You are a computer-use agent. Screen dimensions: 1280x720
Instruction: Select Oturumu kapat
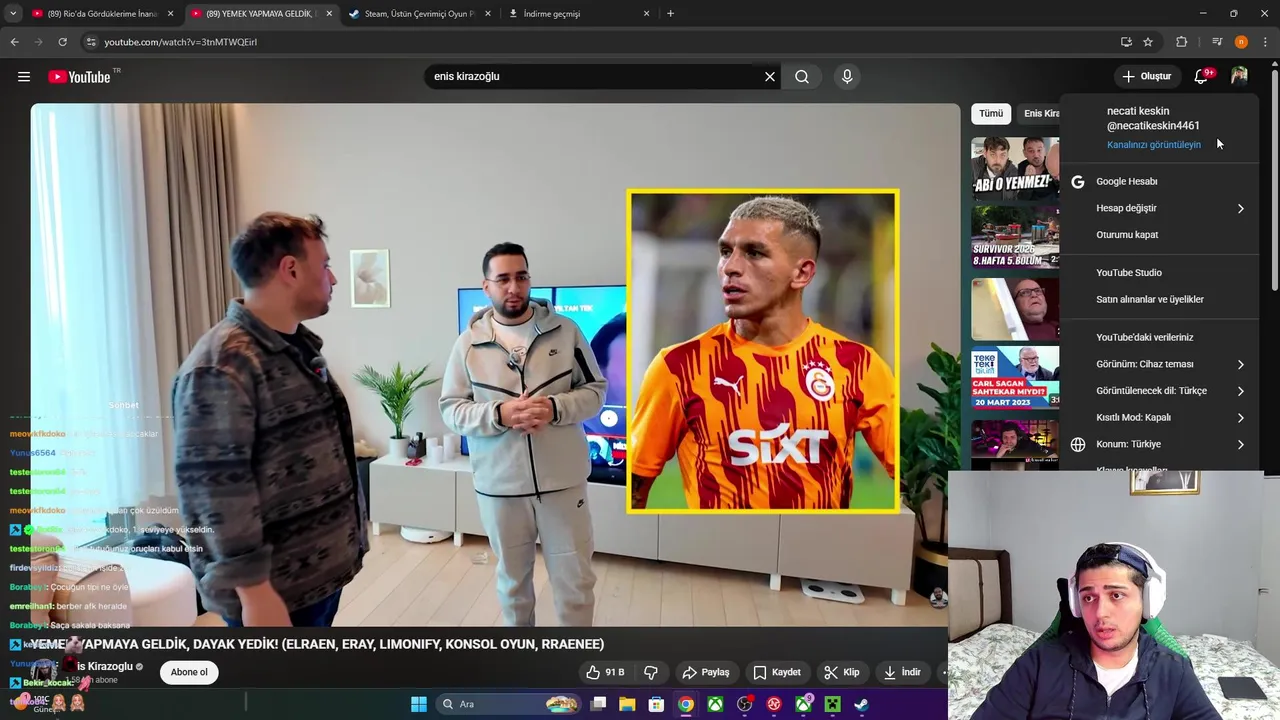1160,235
